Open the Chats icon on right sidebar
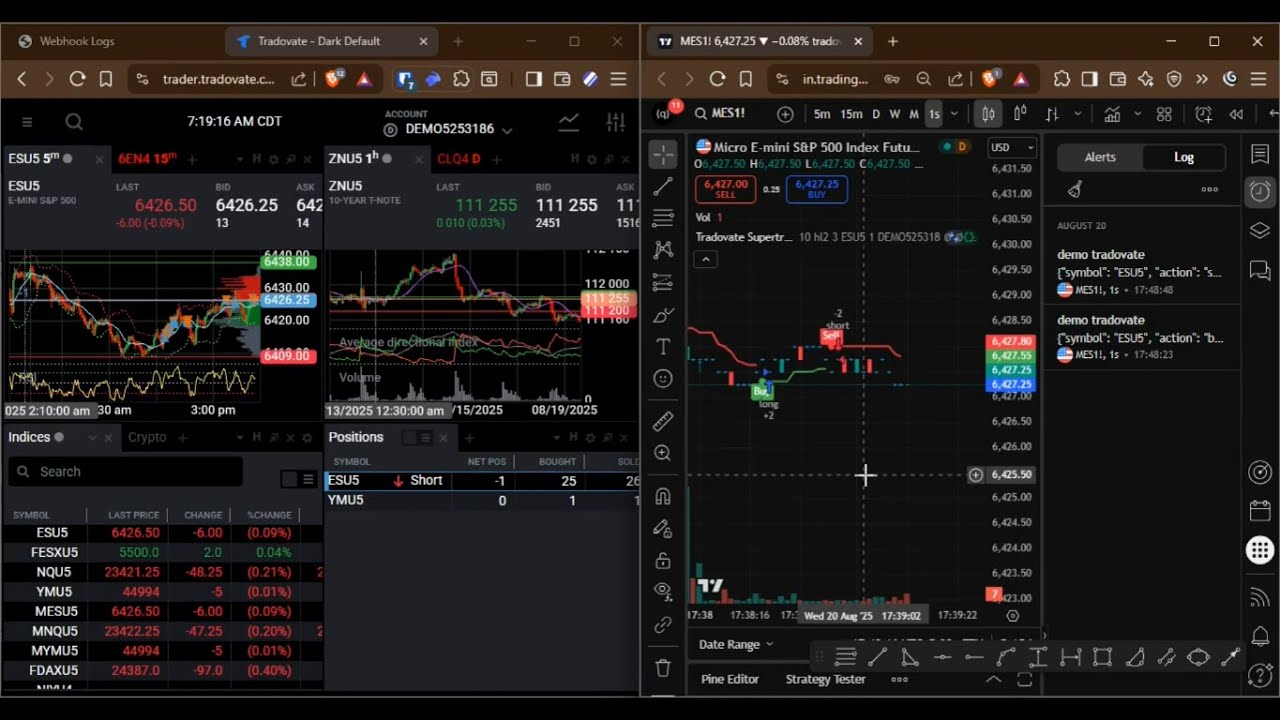 (x=1260, y=270)
